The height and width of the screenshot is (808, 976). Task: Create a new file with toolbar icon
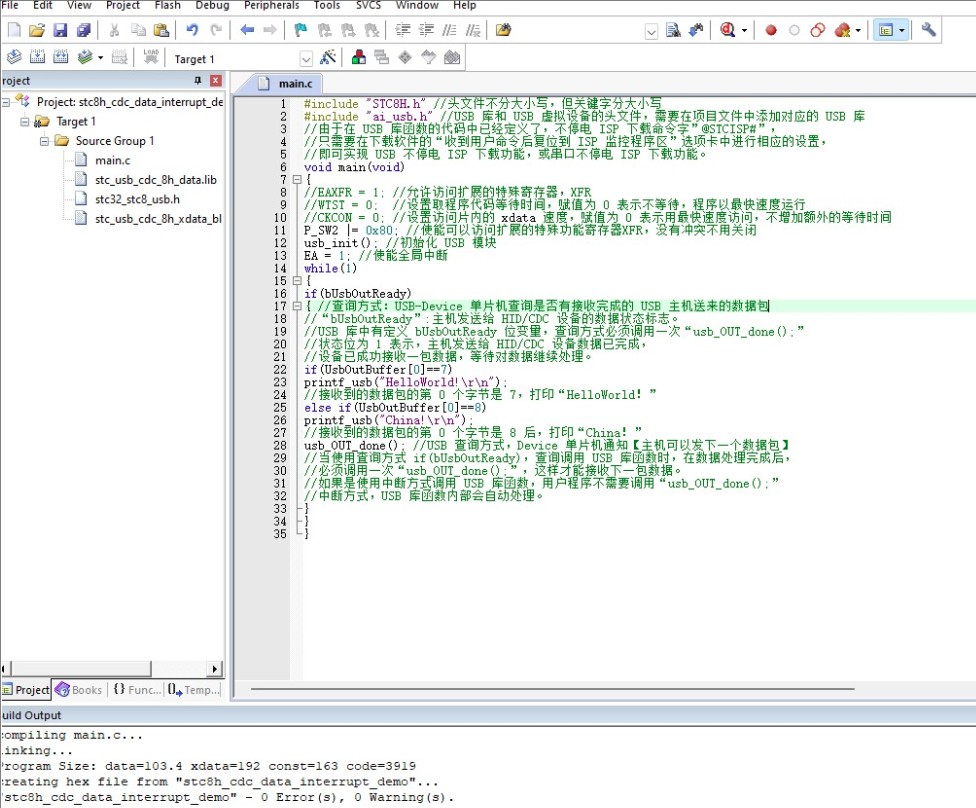14,30
